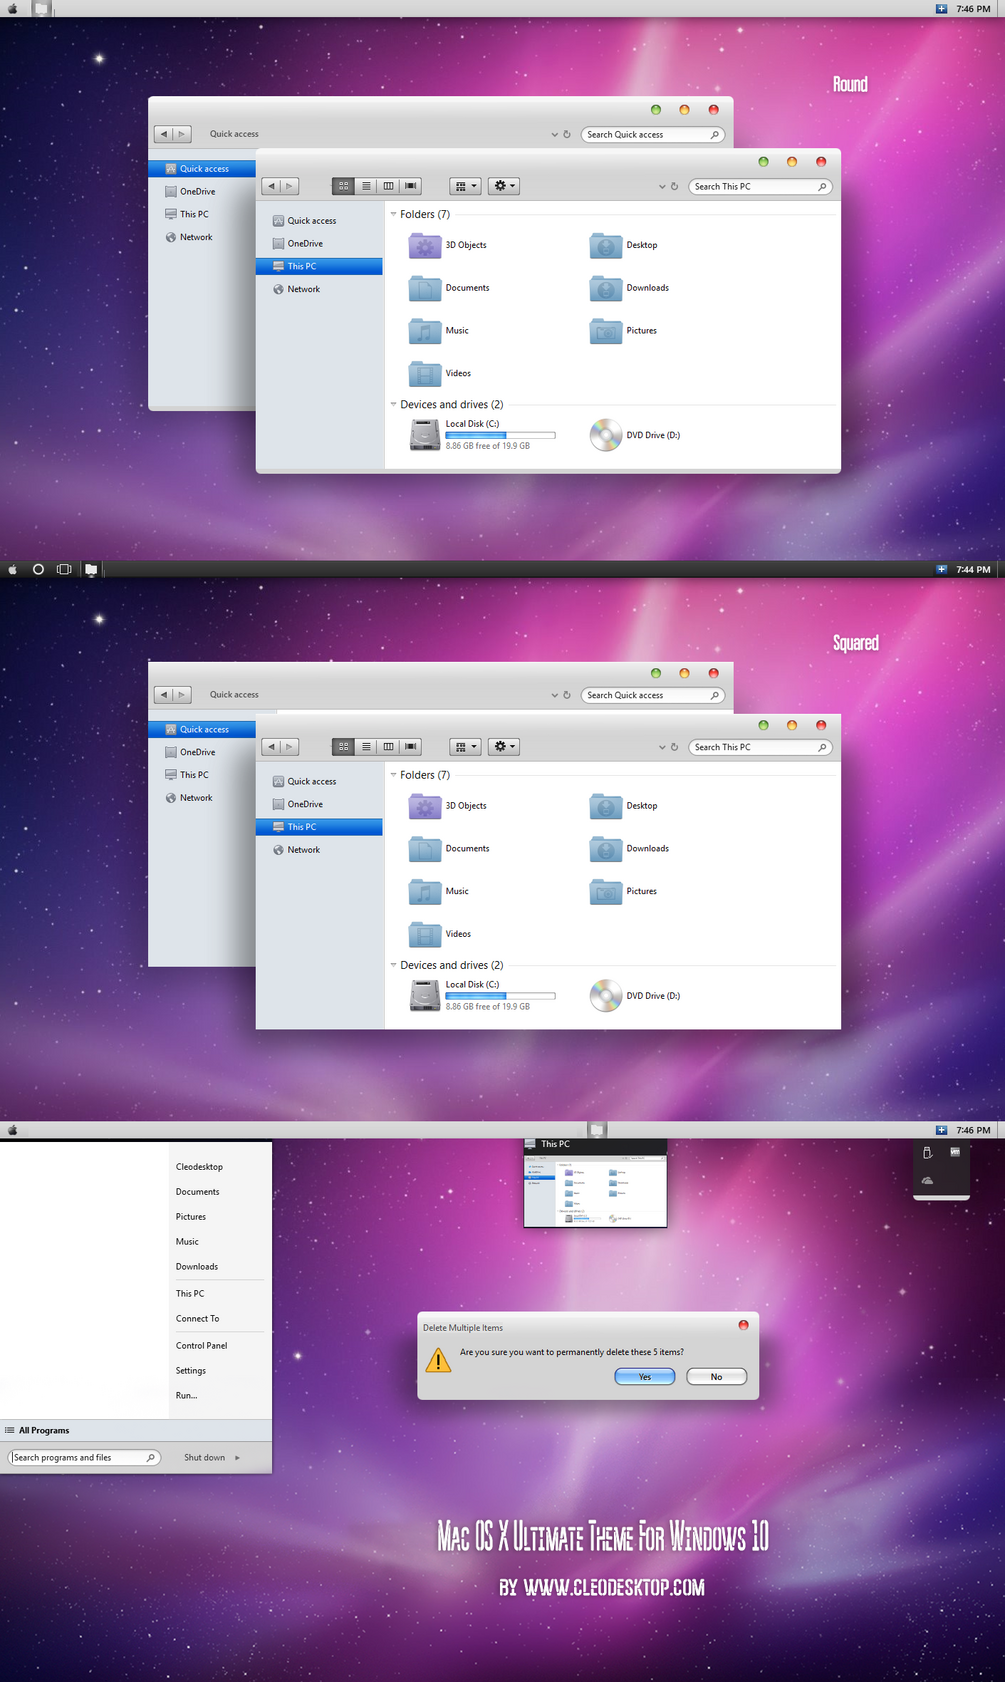This screenshot has width=1005, height=1682.
Task: Click the Back arrow in the Round This PC window
Action: (x=271, y=186)
